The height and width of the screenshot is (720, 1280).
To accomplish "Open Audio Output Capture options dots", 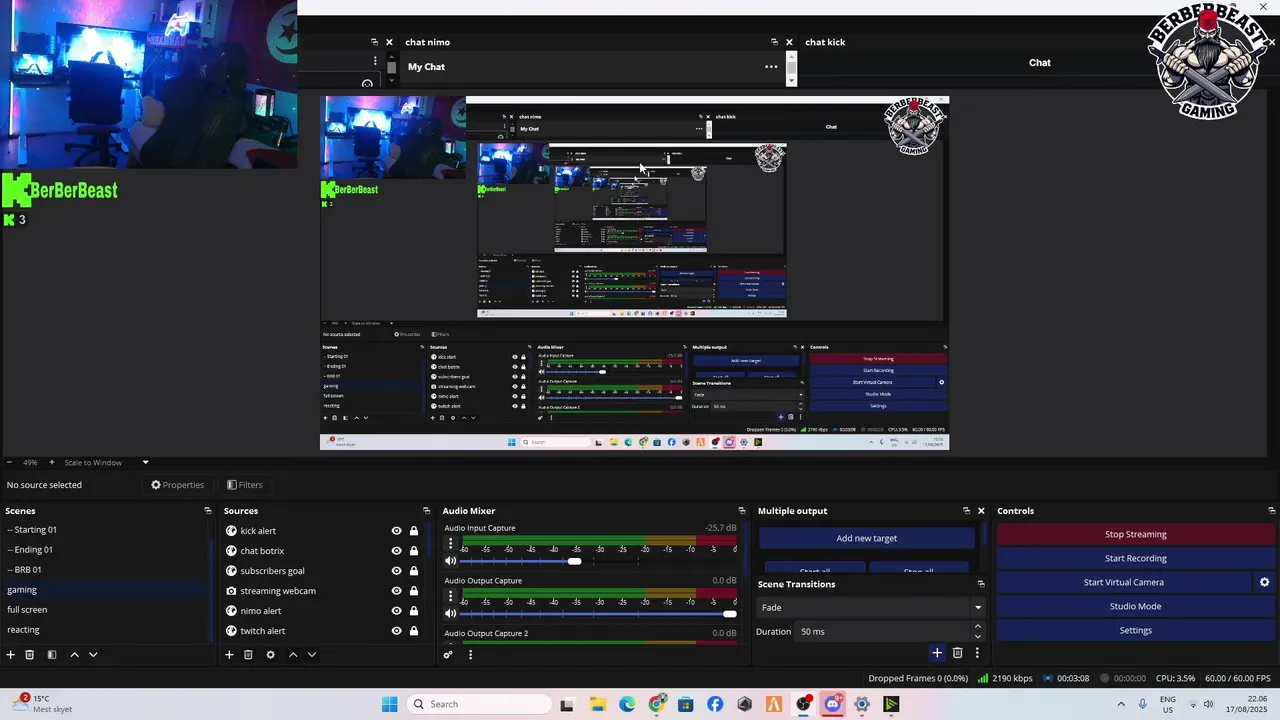I will coord(450,597).
